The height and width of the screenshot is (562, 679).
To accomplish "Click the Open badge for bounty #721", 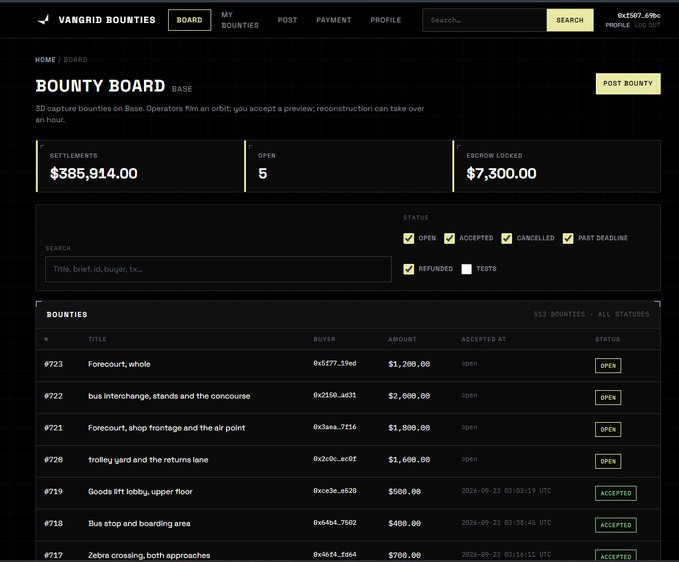I will click(608, 430).
